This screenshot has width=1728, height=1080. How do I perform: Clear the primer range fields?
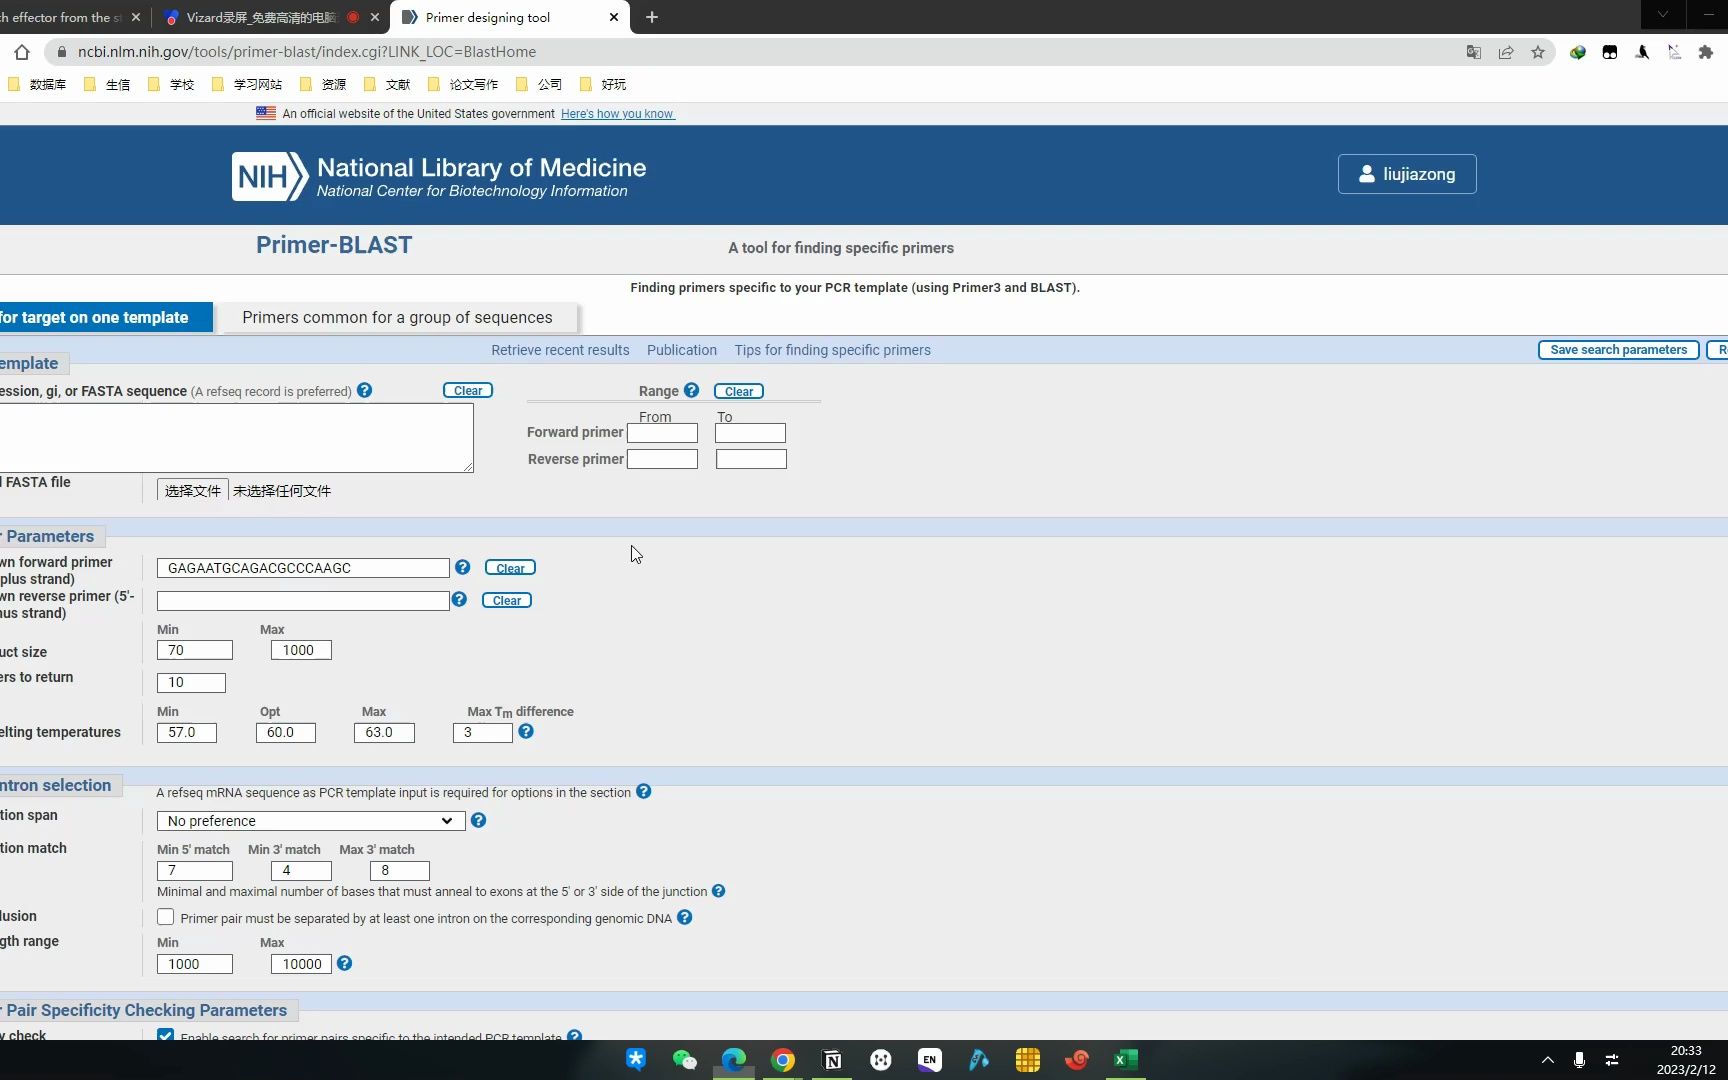coord(739,391)
